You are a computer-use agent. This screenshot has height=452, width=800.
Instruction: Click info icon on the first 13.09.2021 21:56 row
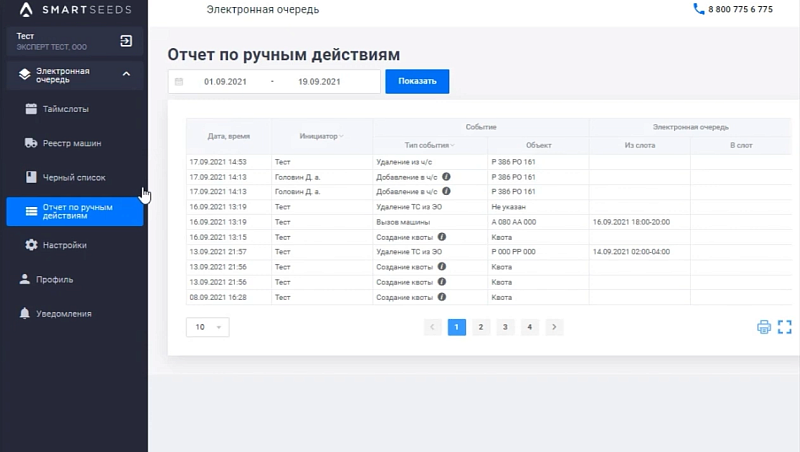click(x=442, y=266)
